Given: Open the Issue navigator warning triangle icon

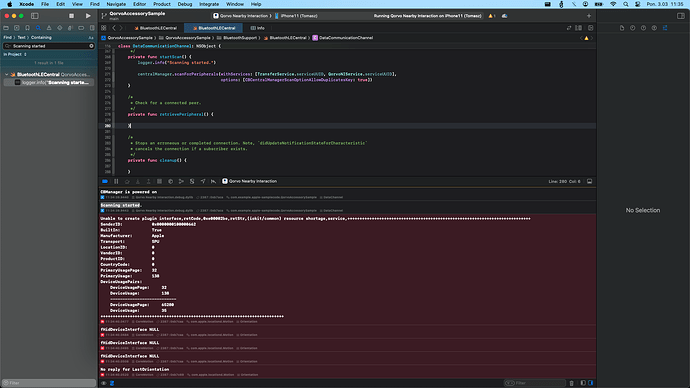Looking at the screenshot, I should tap(49, 28).
